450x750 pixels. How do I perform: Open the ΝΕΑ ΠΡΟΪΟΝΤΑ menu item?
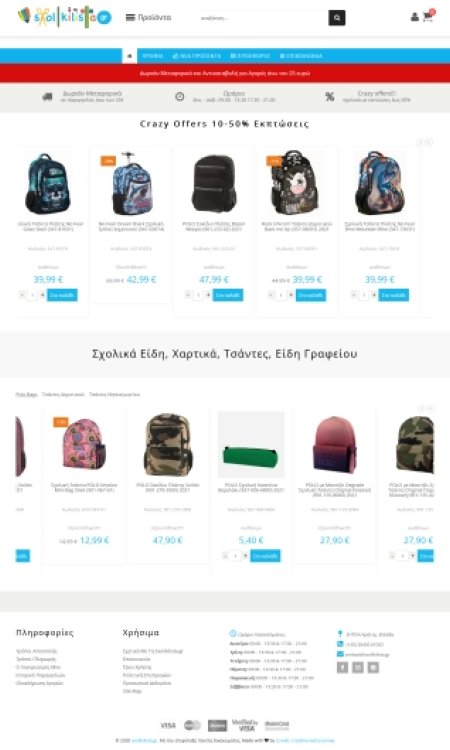[197, 56]
